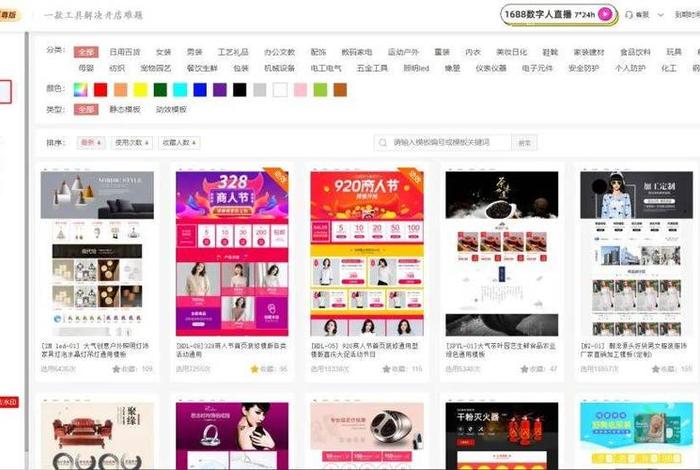Sort templates by 使用次数
The height and width of the screenshot is (470, 700).
pos(132,143)
